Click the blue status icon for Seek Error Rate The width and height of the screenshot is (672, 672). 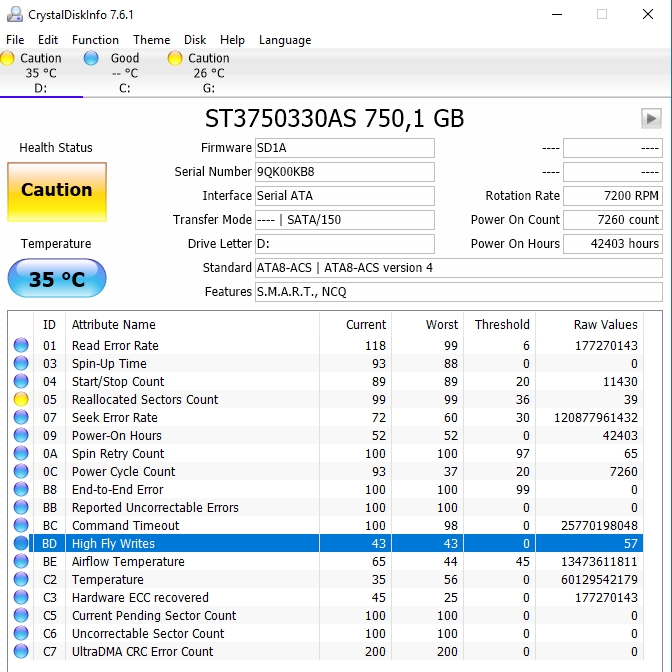[21, 418]
